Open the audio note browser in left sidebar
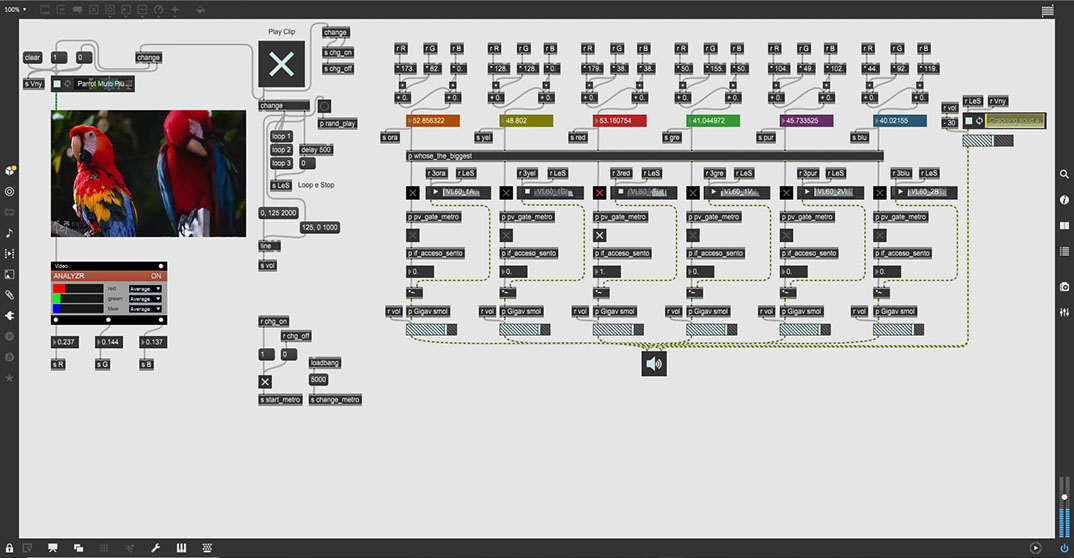Screen dimensions: 1074x558 10,233
